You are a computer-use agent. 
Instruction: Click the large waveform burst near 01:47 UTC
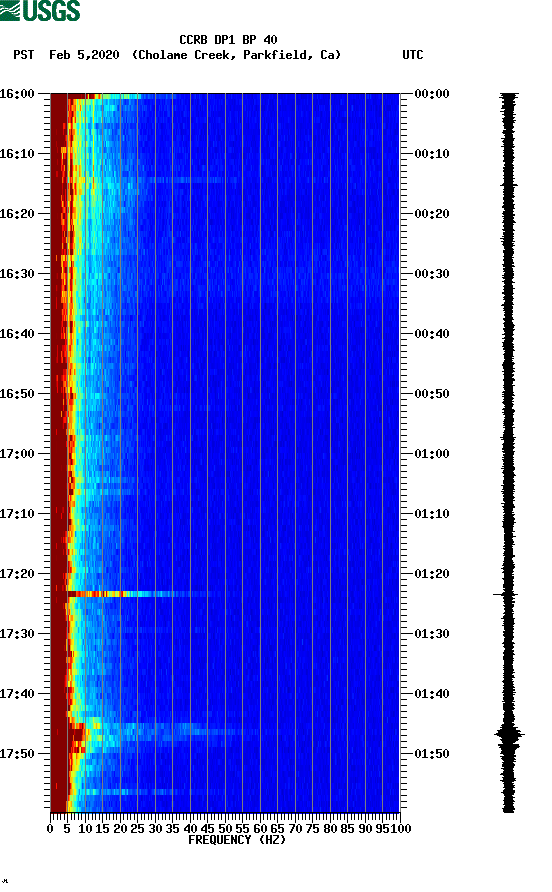pyautogui.click(x=509, y=735)
